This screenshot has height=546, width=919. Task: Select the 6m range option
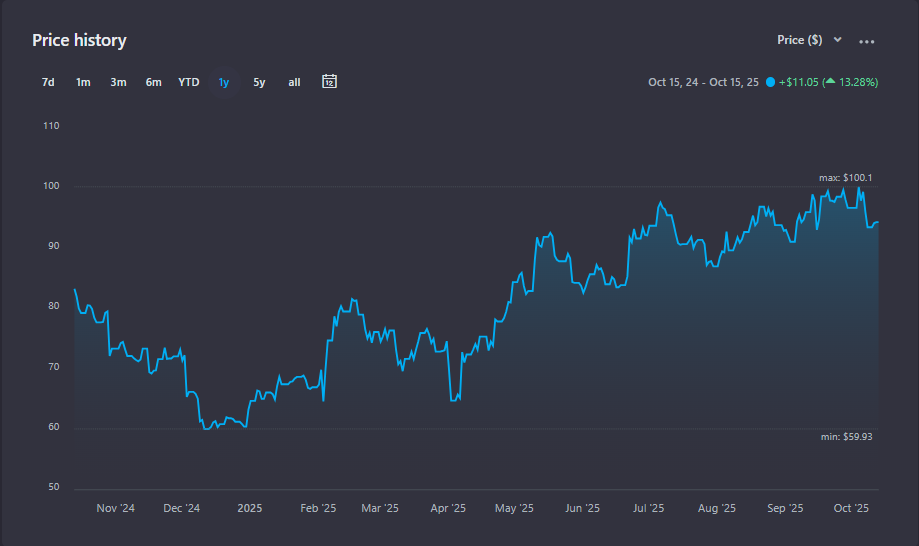click(153, 82)
